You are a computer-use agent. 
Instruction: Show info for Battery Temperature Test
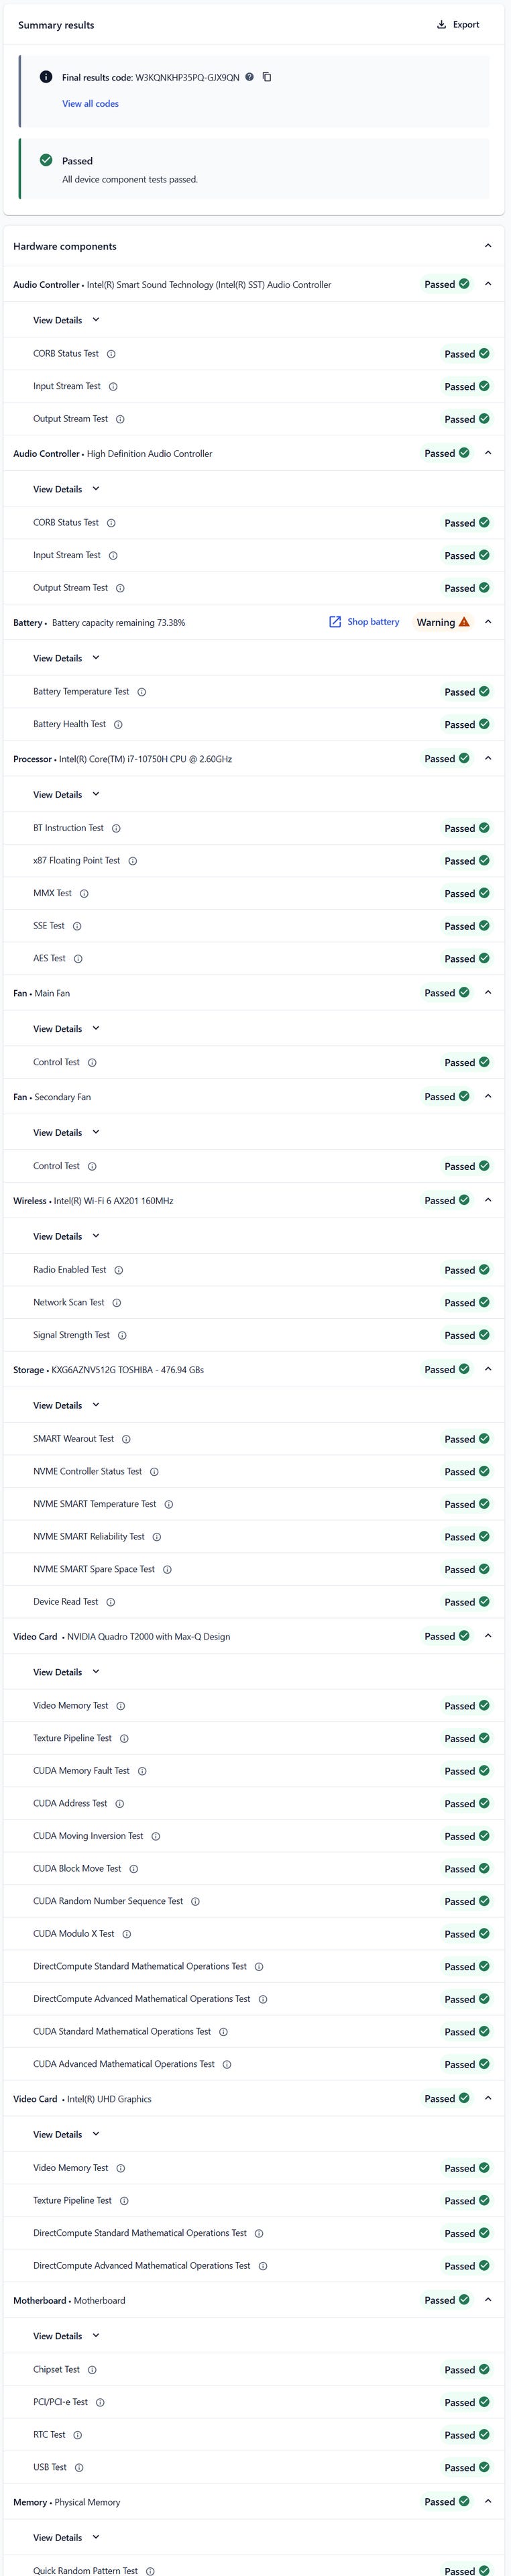tap(142, 692)
